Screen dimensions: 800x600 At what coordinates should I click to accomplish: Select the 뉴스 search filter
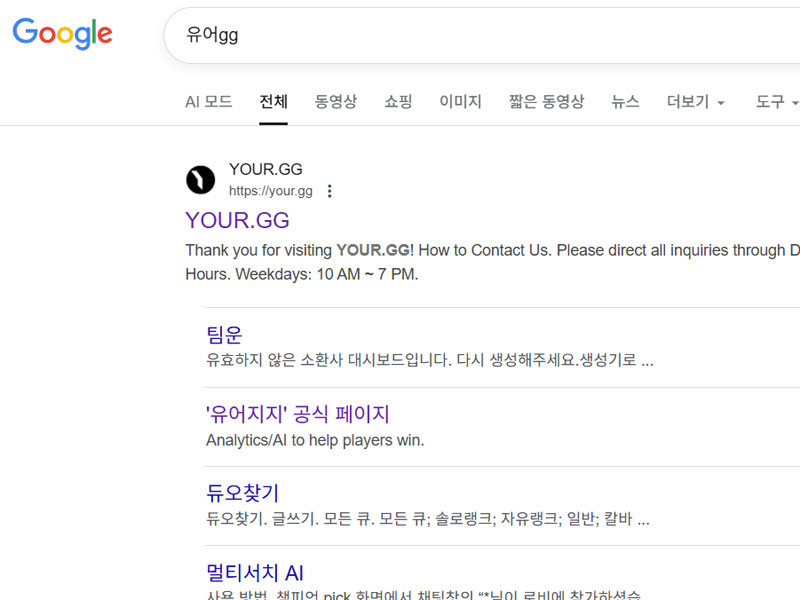pyautogui.click(x=625, y=101)
